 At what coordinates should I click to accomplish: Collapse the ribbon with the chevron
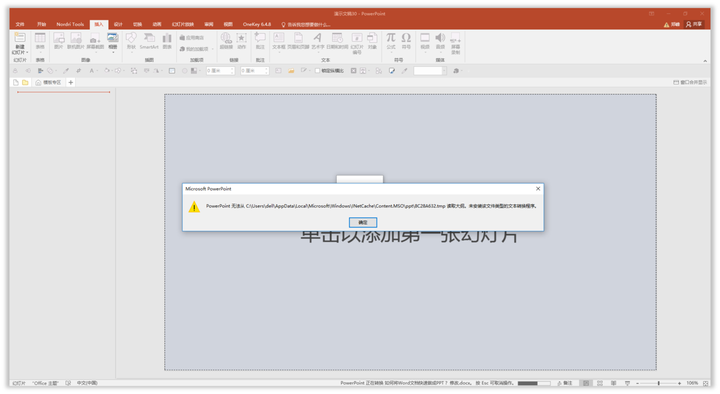click(705, 61)
